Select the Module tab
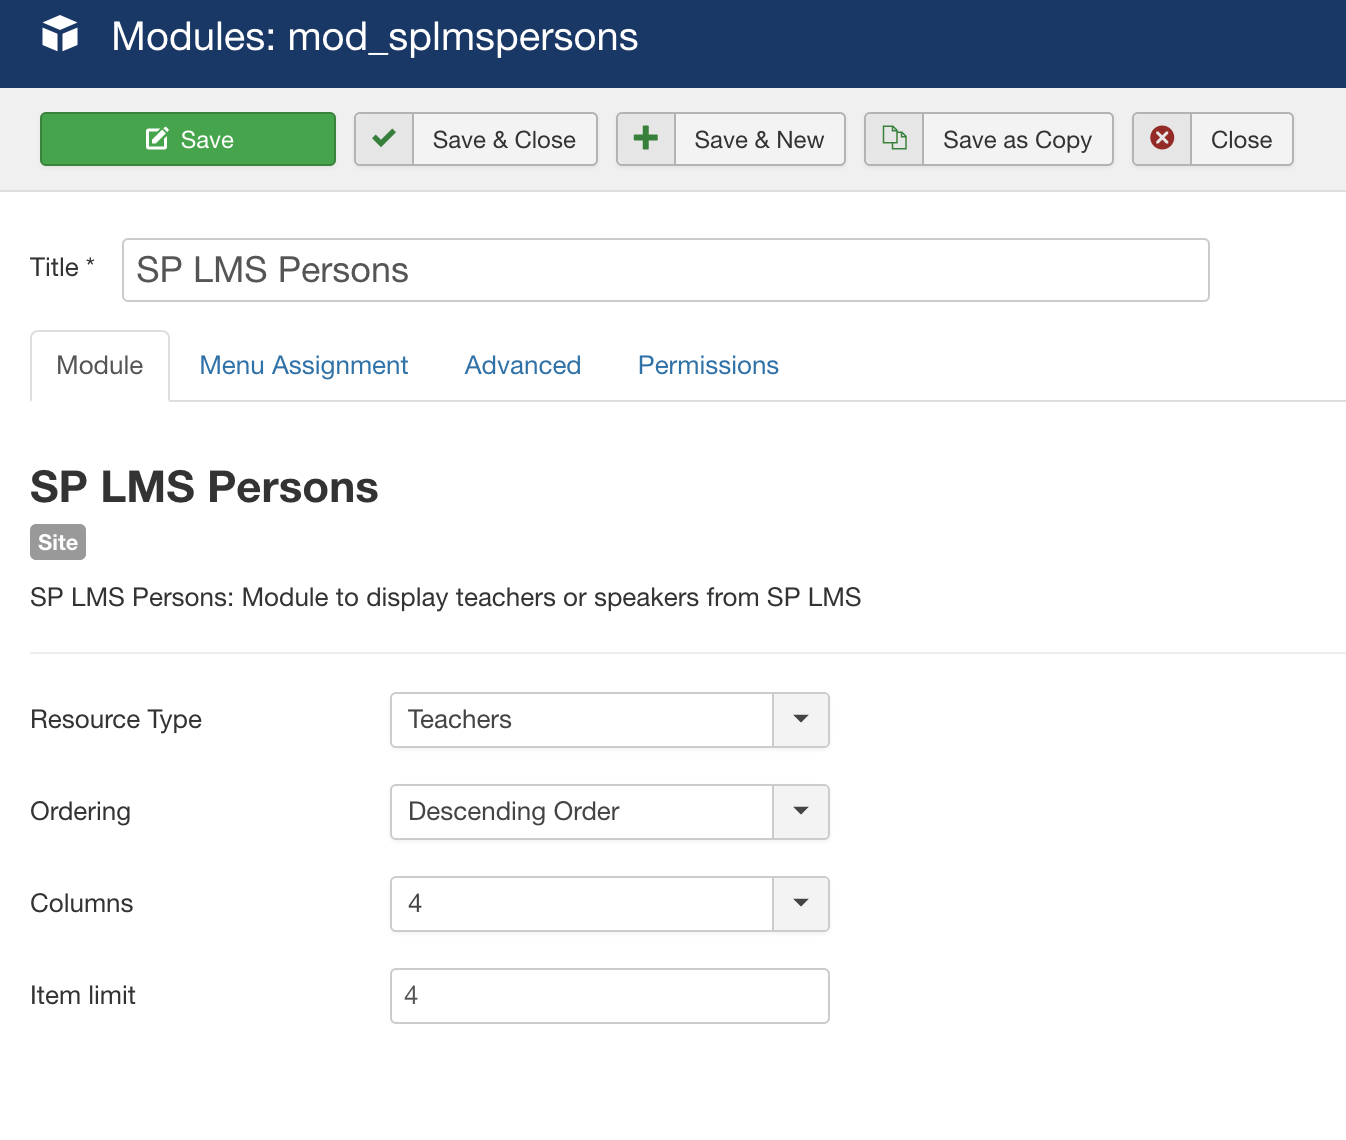 [100, 366]
